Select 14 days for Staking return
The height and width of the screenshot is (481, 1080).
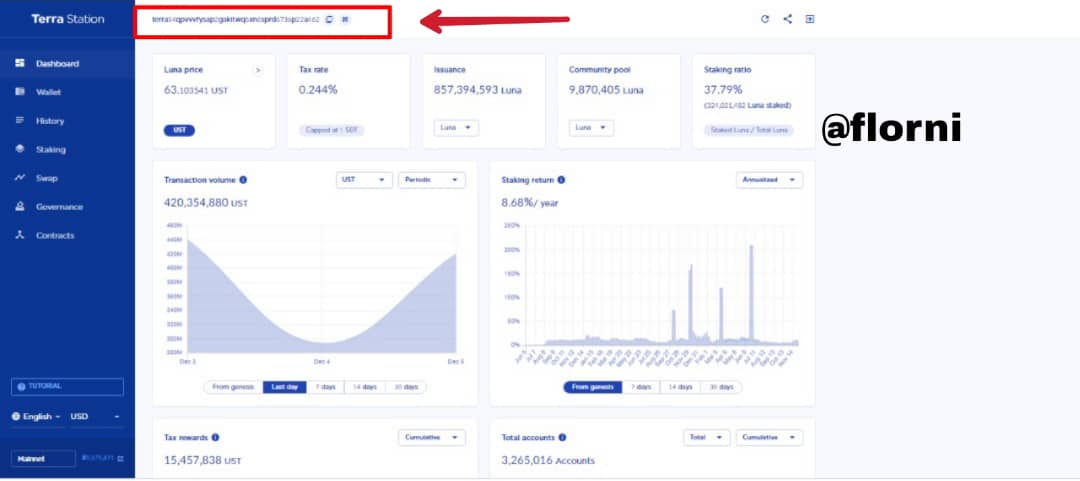coord(680,387)
